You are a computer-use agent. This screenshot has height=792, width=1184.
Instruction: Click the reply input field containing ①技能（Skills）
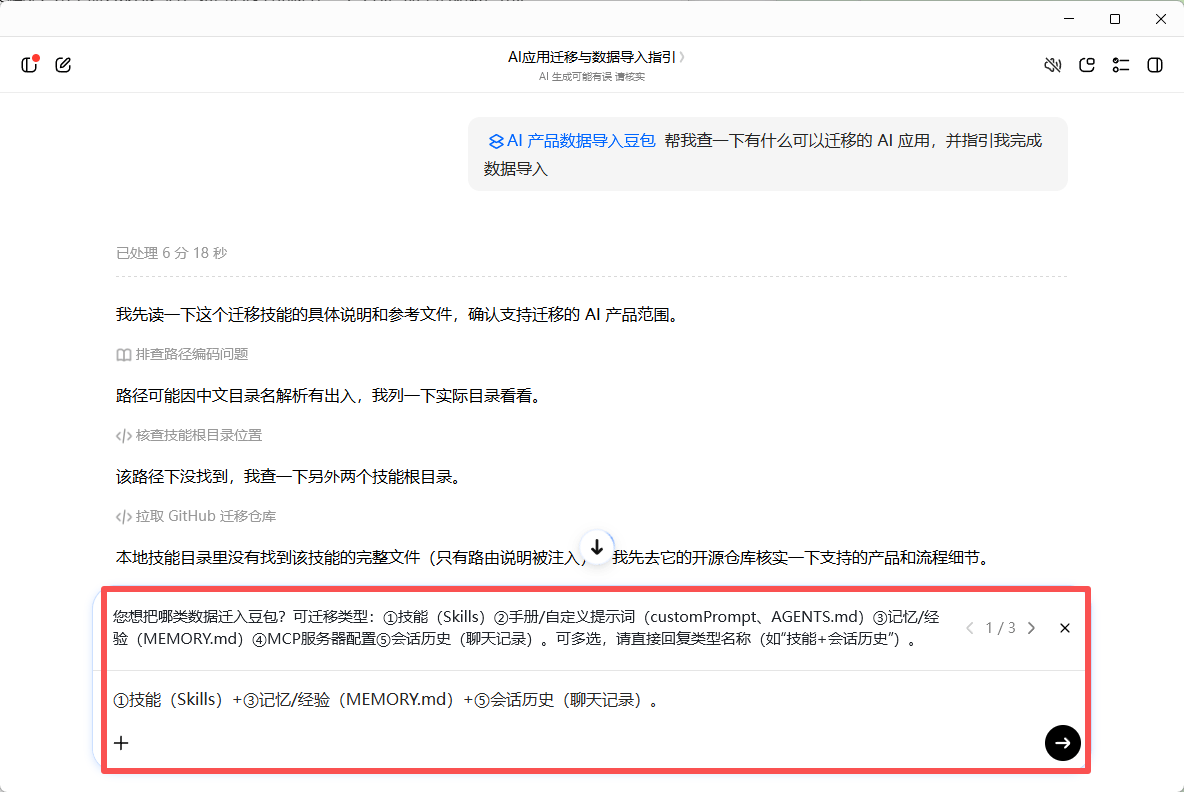[x=595, y=700]
